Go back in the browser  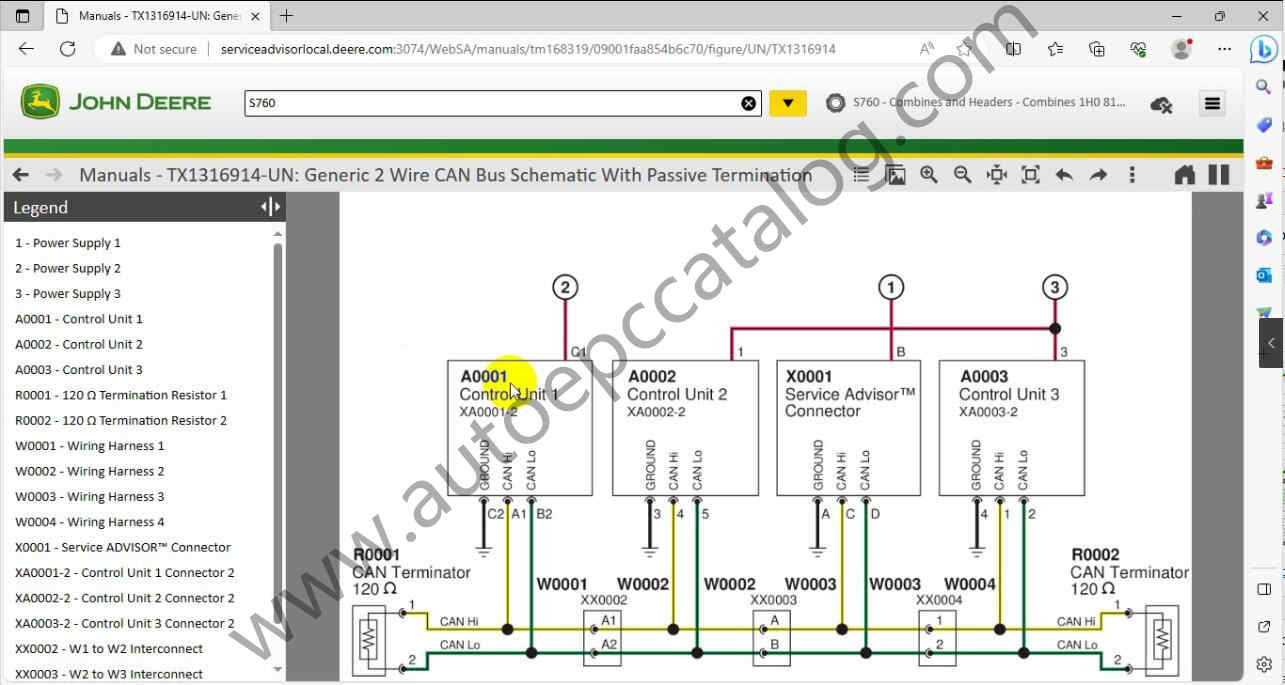26,48
